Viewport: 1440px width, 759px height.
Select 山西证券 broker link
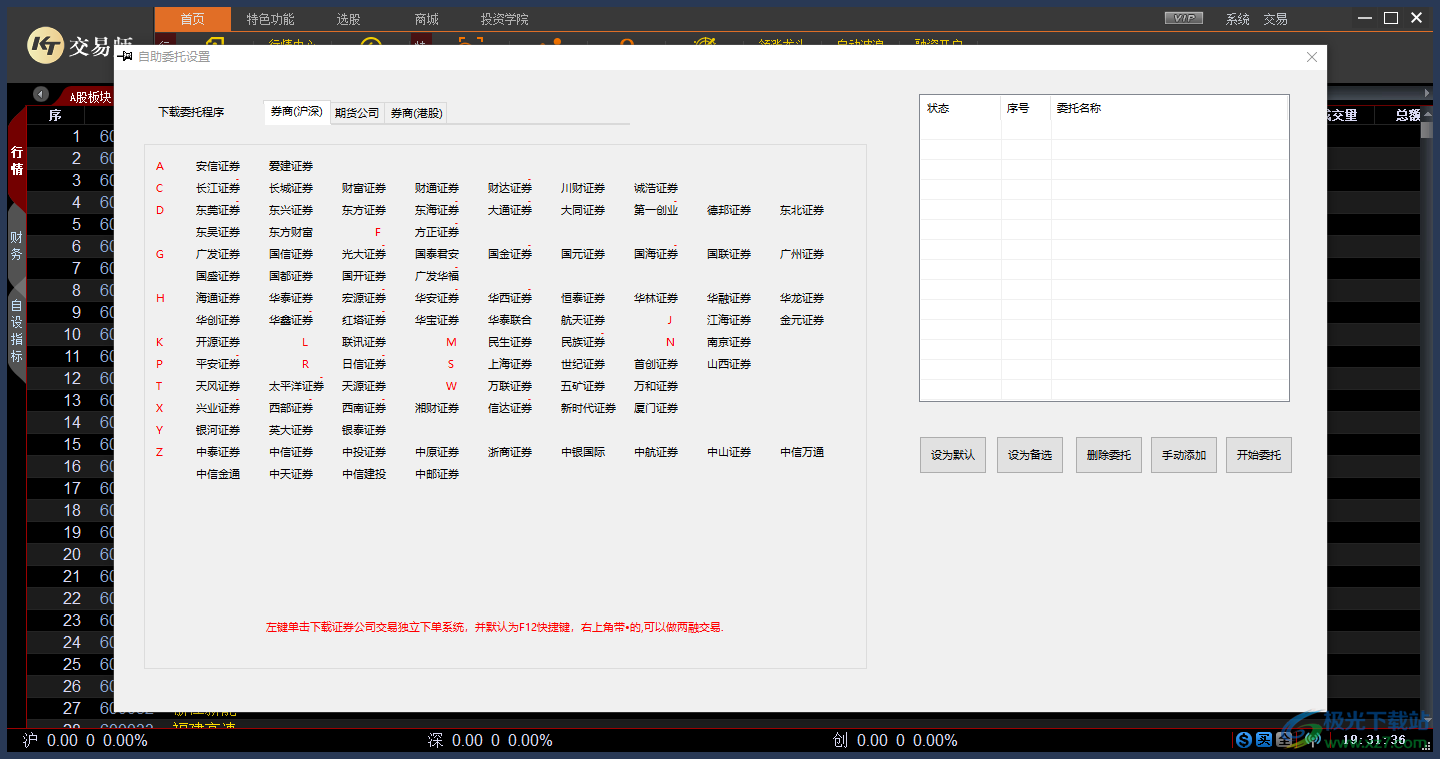point(729,364)
